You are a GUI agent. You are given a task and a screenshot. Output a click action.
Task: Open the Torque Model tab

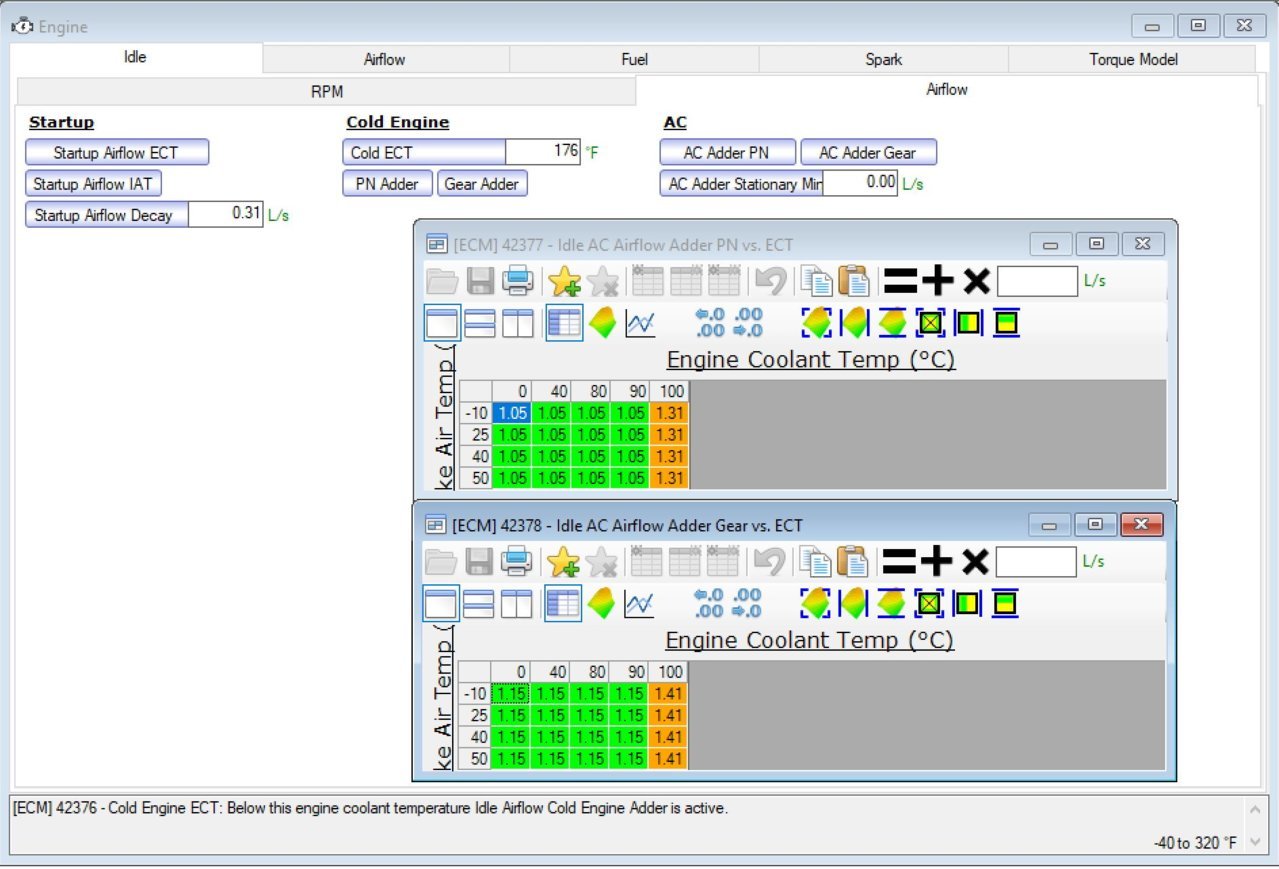pyautogui.click(x=1133, y=59)
